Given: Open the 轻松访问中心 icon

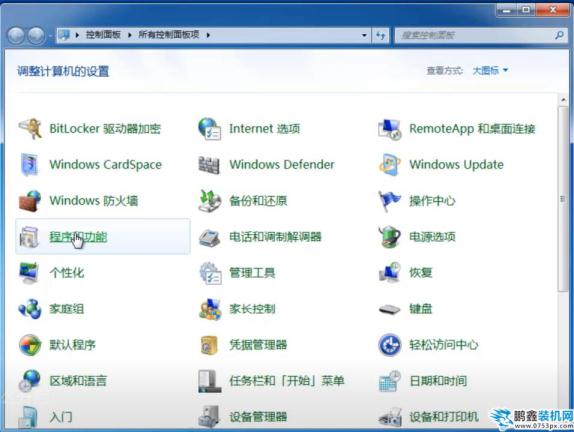Looking at the screenshot, I should click(x=390, y=345).
